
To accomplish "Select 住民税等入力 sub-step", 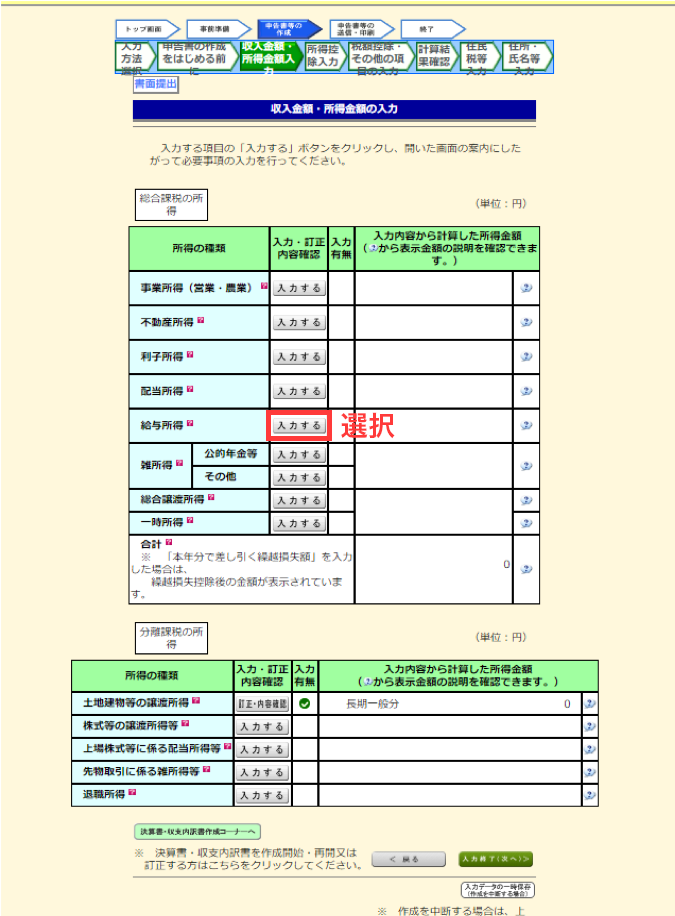I will tap(480, 57).
